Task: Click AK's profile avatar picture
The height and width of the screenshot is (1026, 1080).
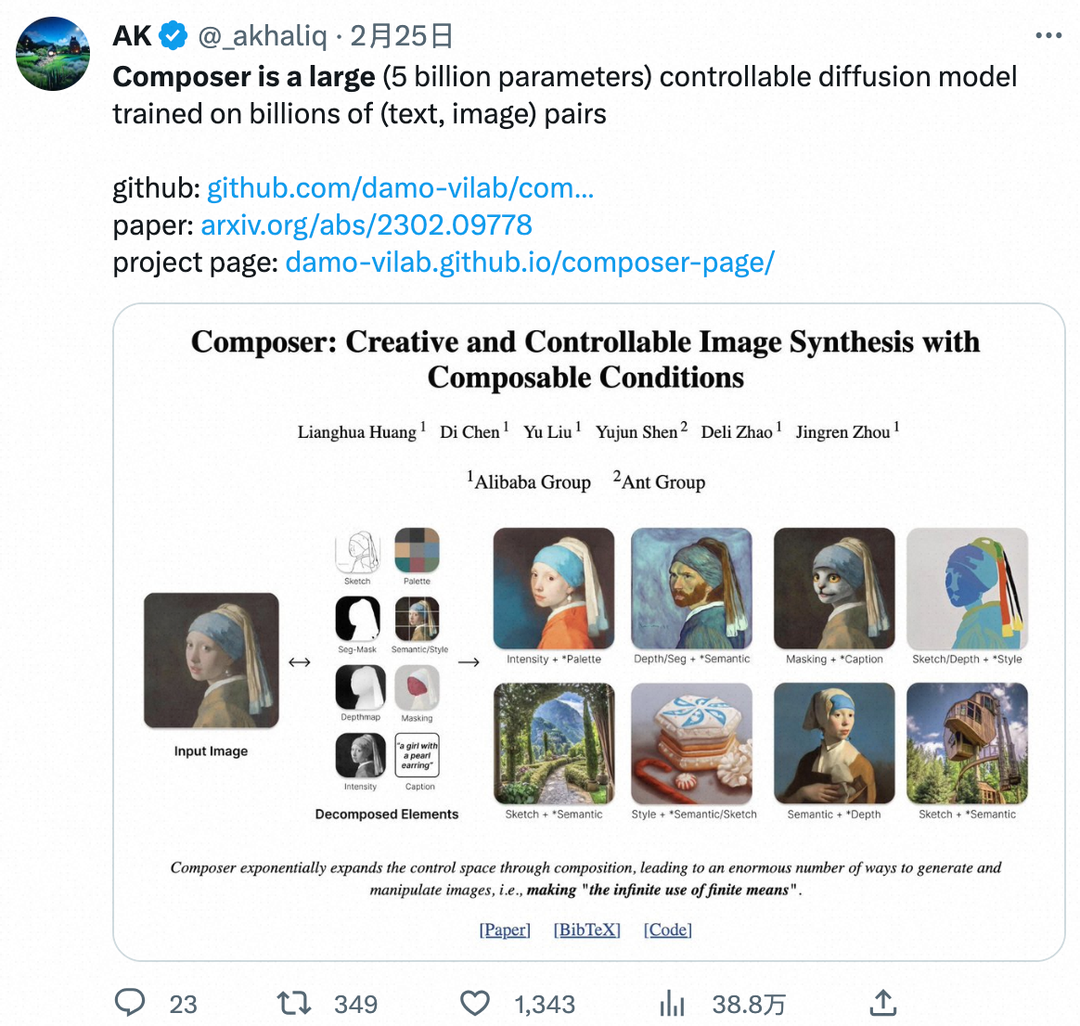Action: 53,55
